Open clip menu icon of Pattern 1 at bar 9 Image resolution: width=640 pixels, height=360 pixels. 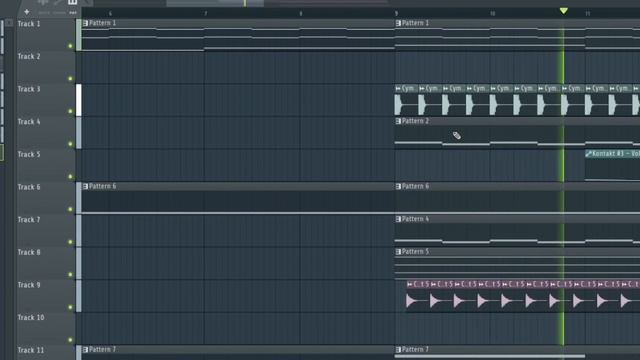click(x=398, y=23)
